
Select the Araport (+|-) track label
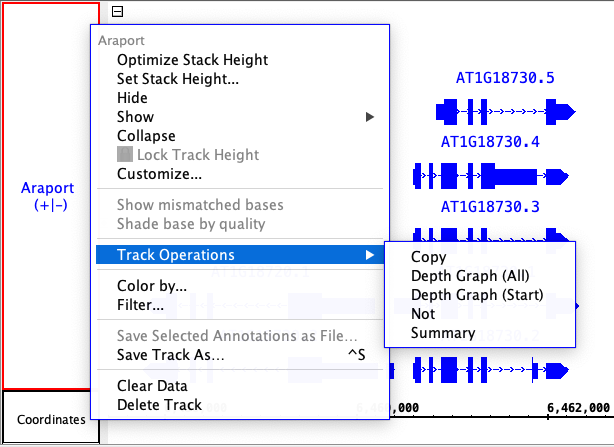point(47,196)
